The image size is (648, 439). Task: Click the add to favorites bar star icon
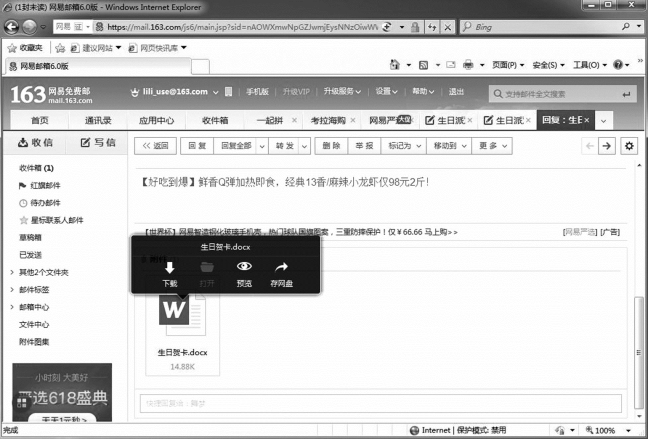(x=60, y=48)
